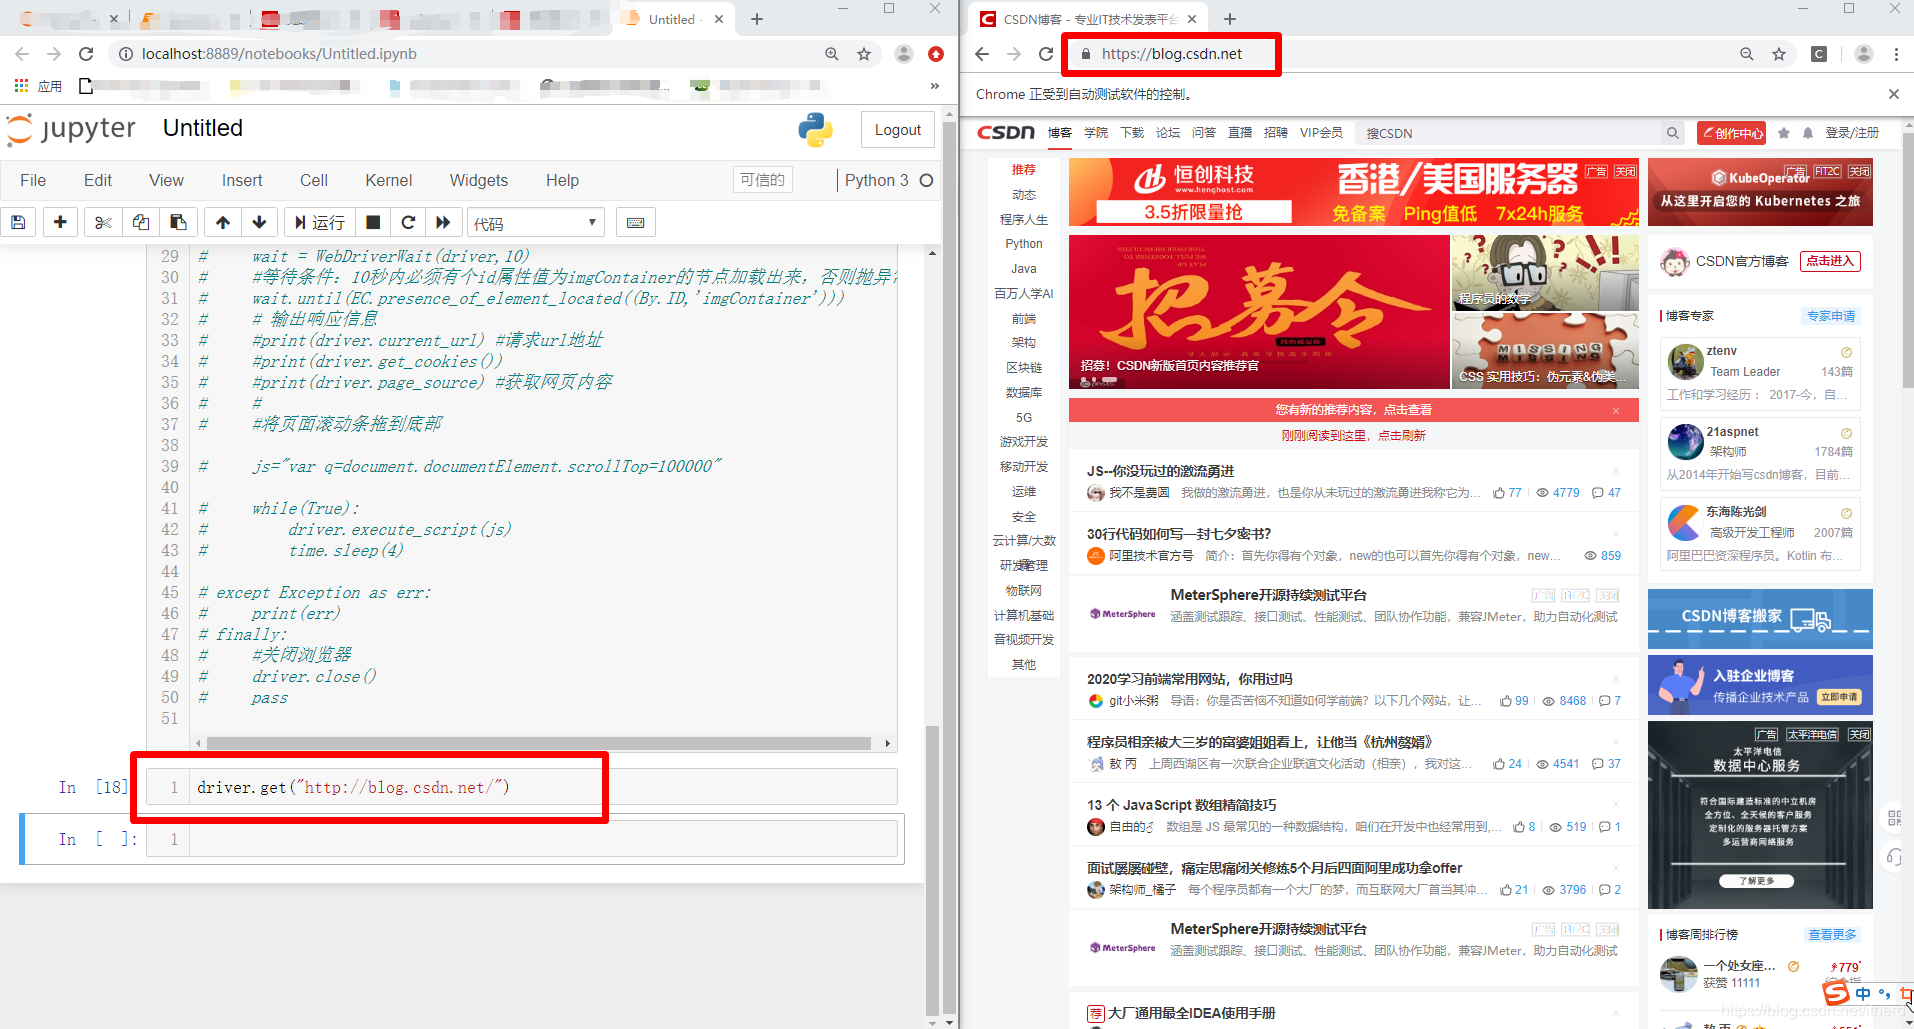This screenshot has width=1914, height=1029.
Task: Open the Kernel menu in Jupyter
Action: point(388,180)
